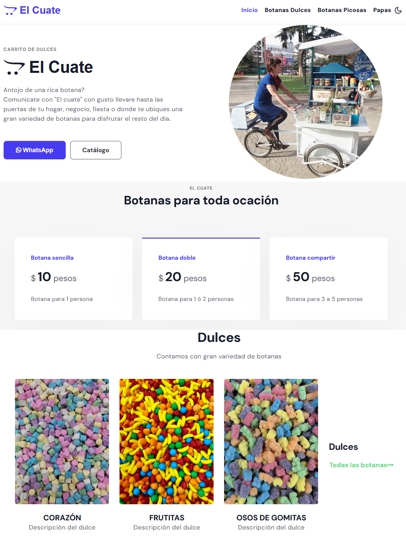
Task: Click the circular candy cart photo
Action: [306, 102]
